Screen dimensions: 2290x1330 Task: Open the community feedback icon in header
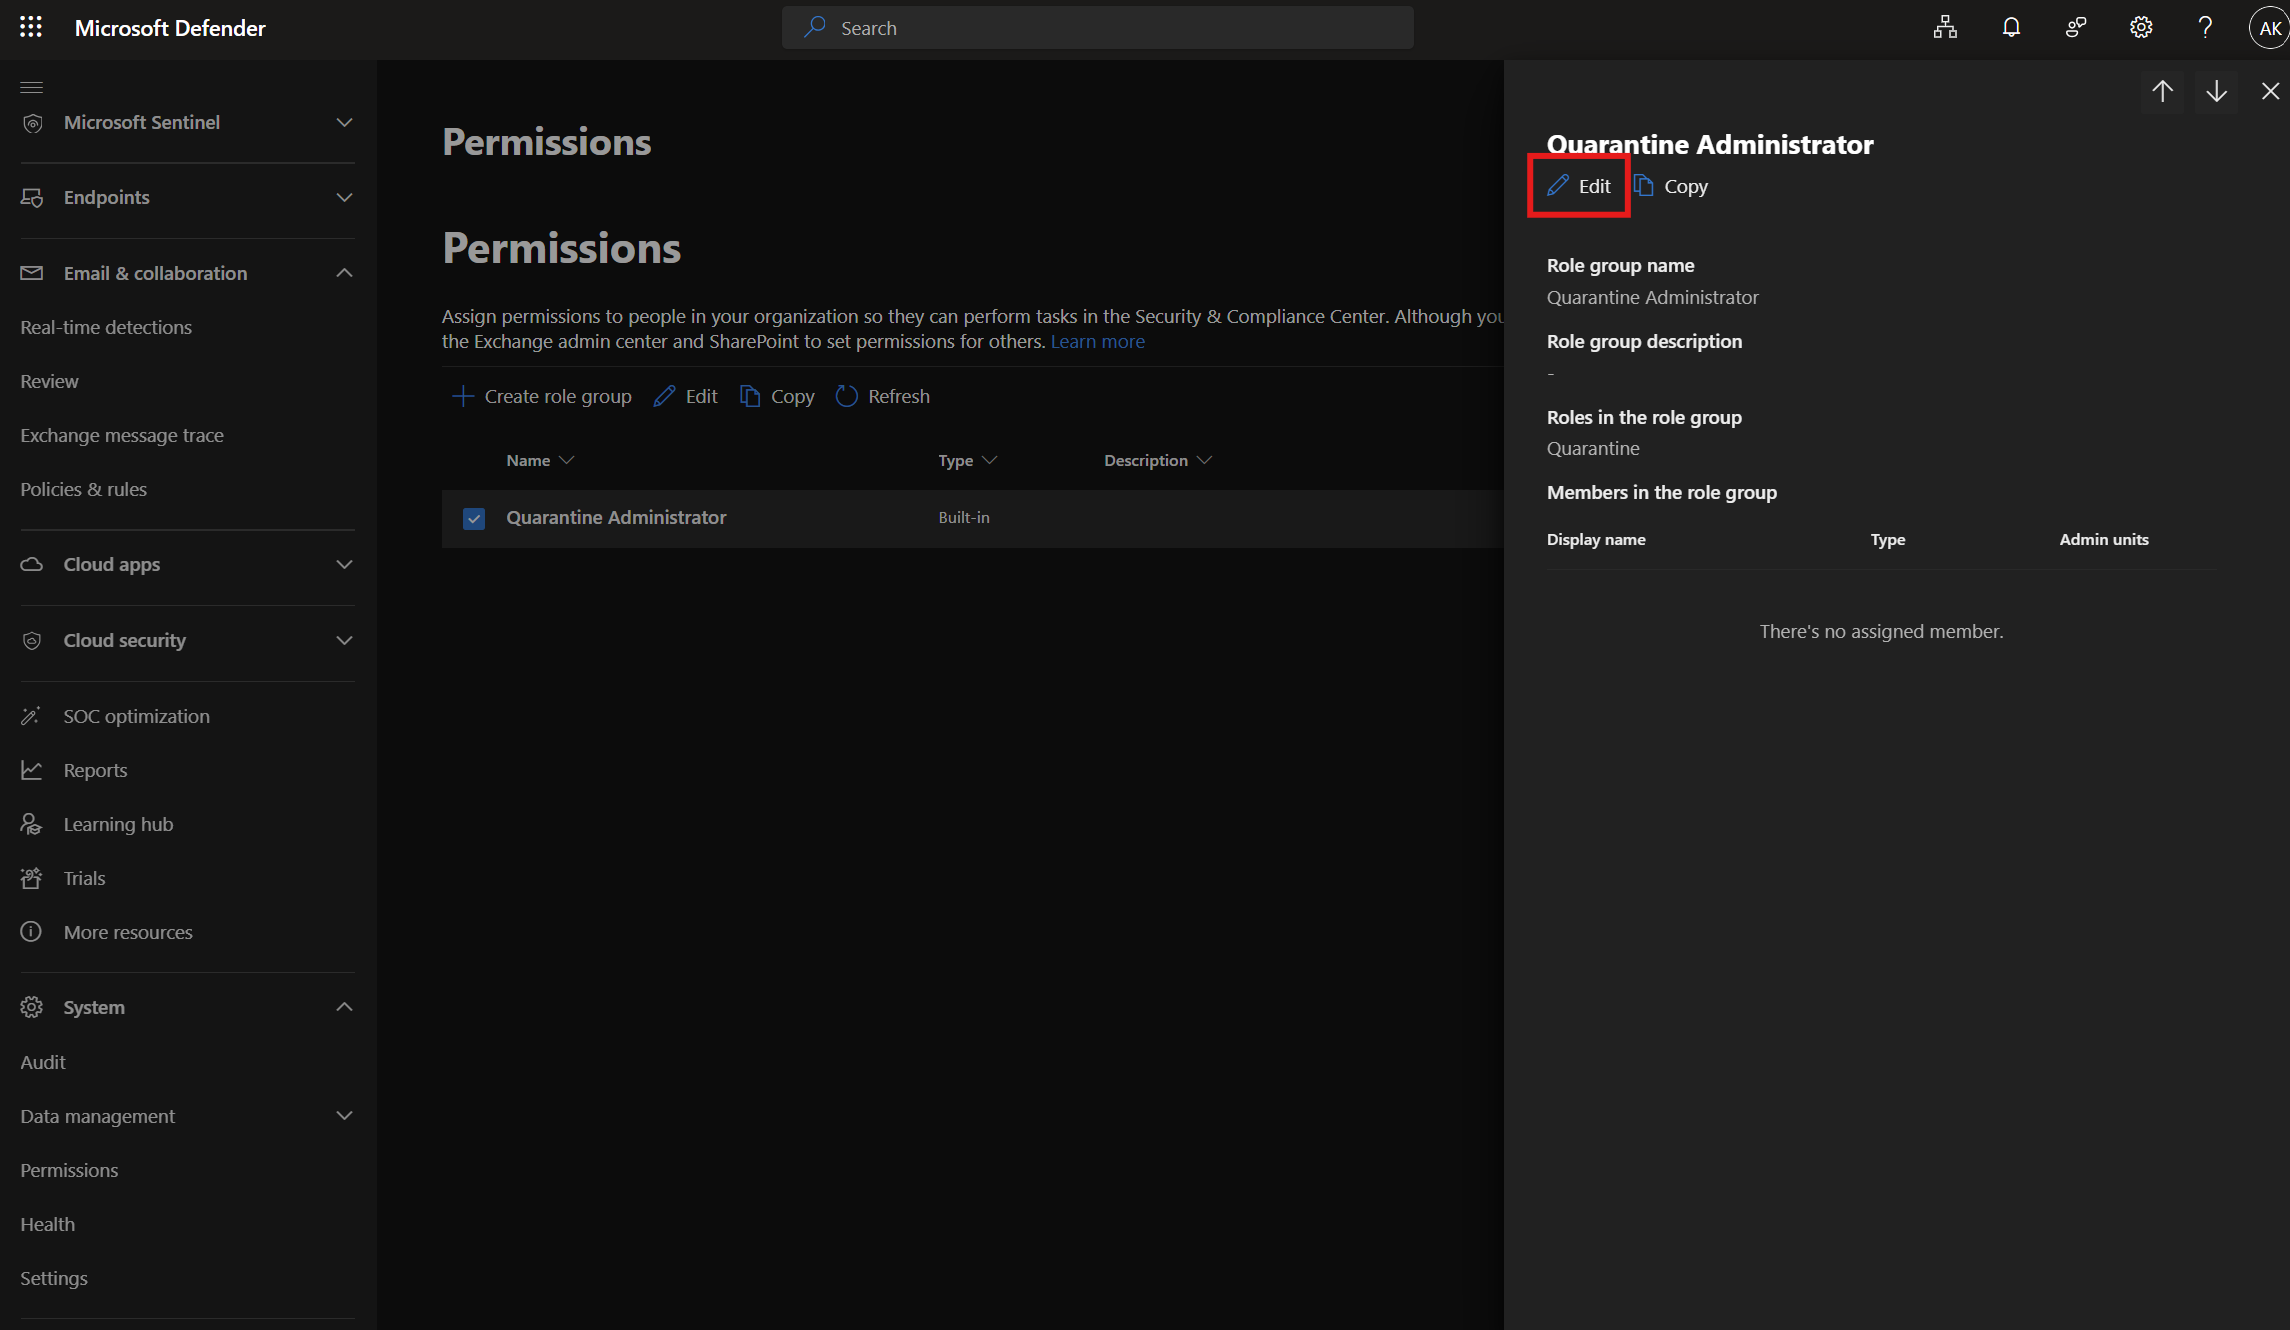click(2076, 27)
